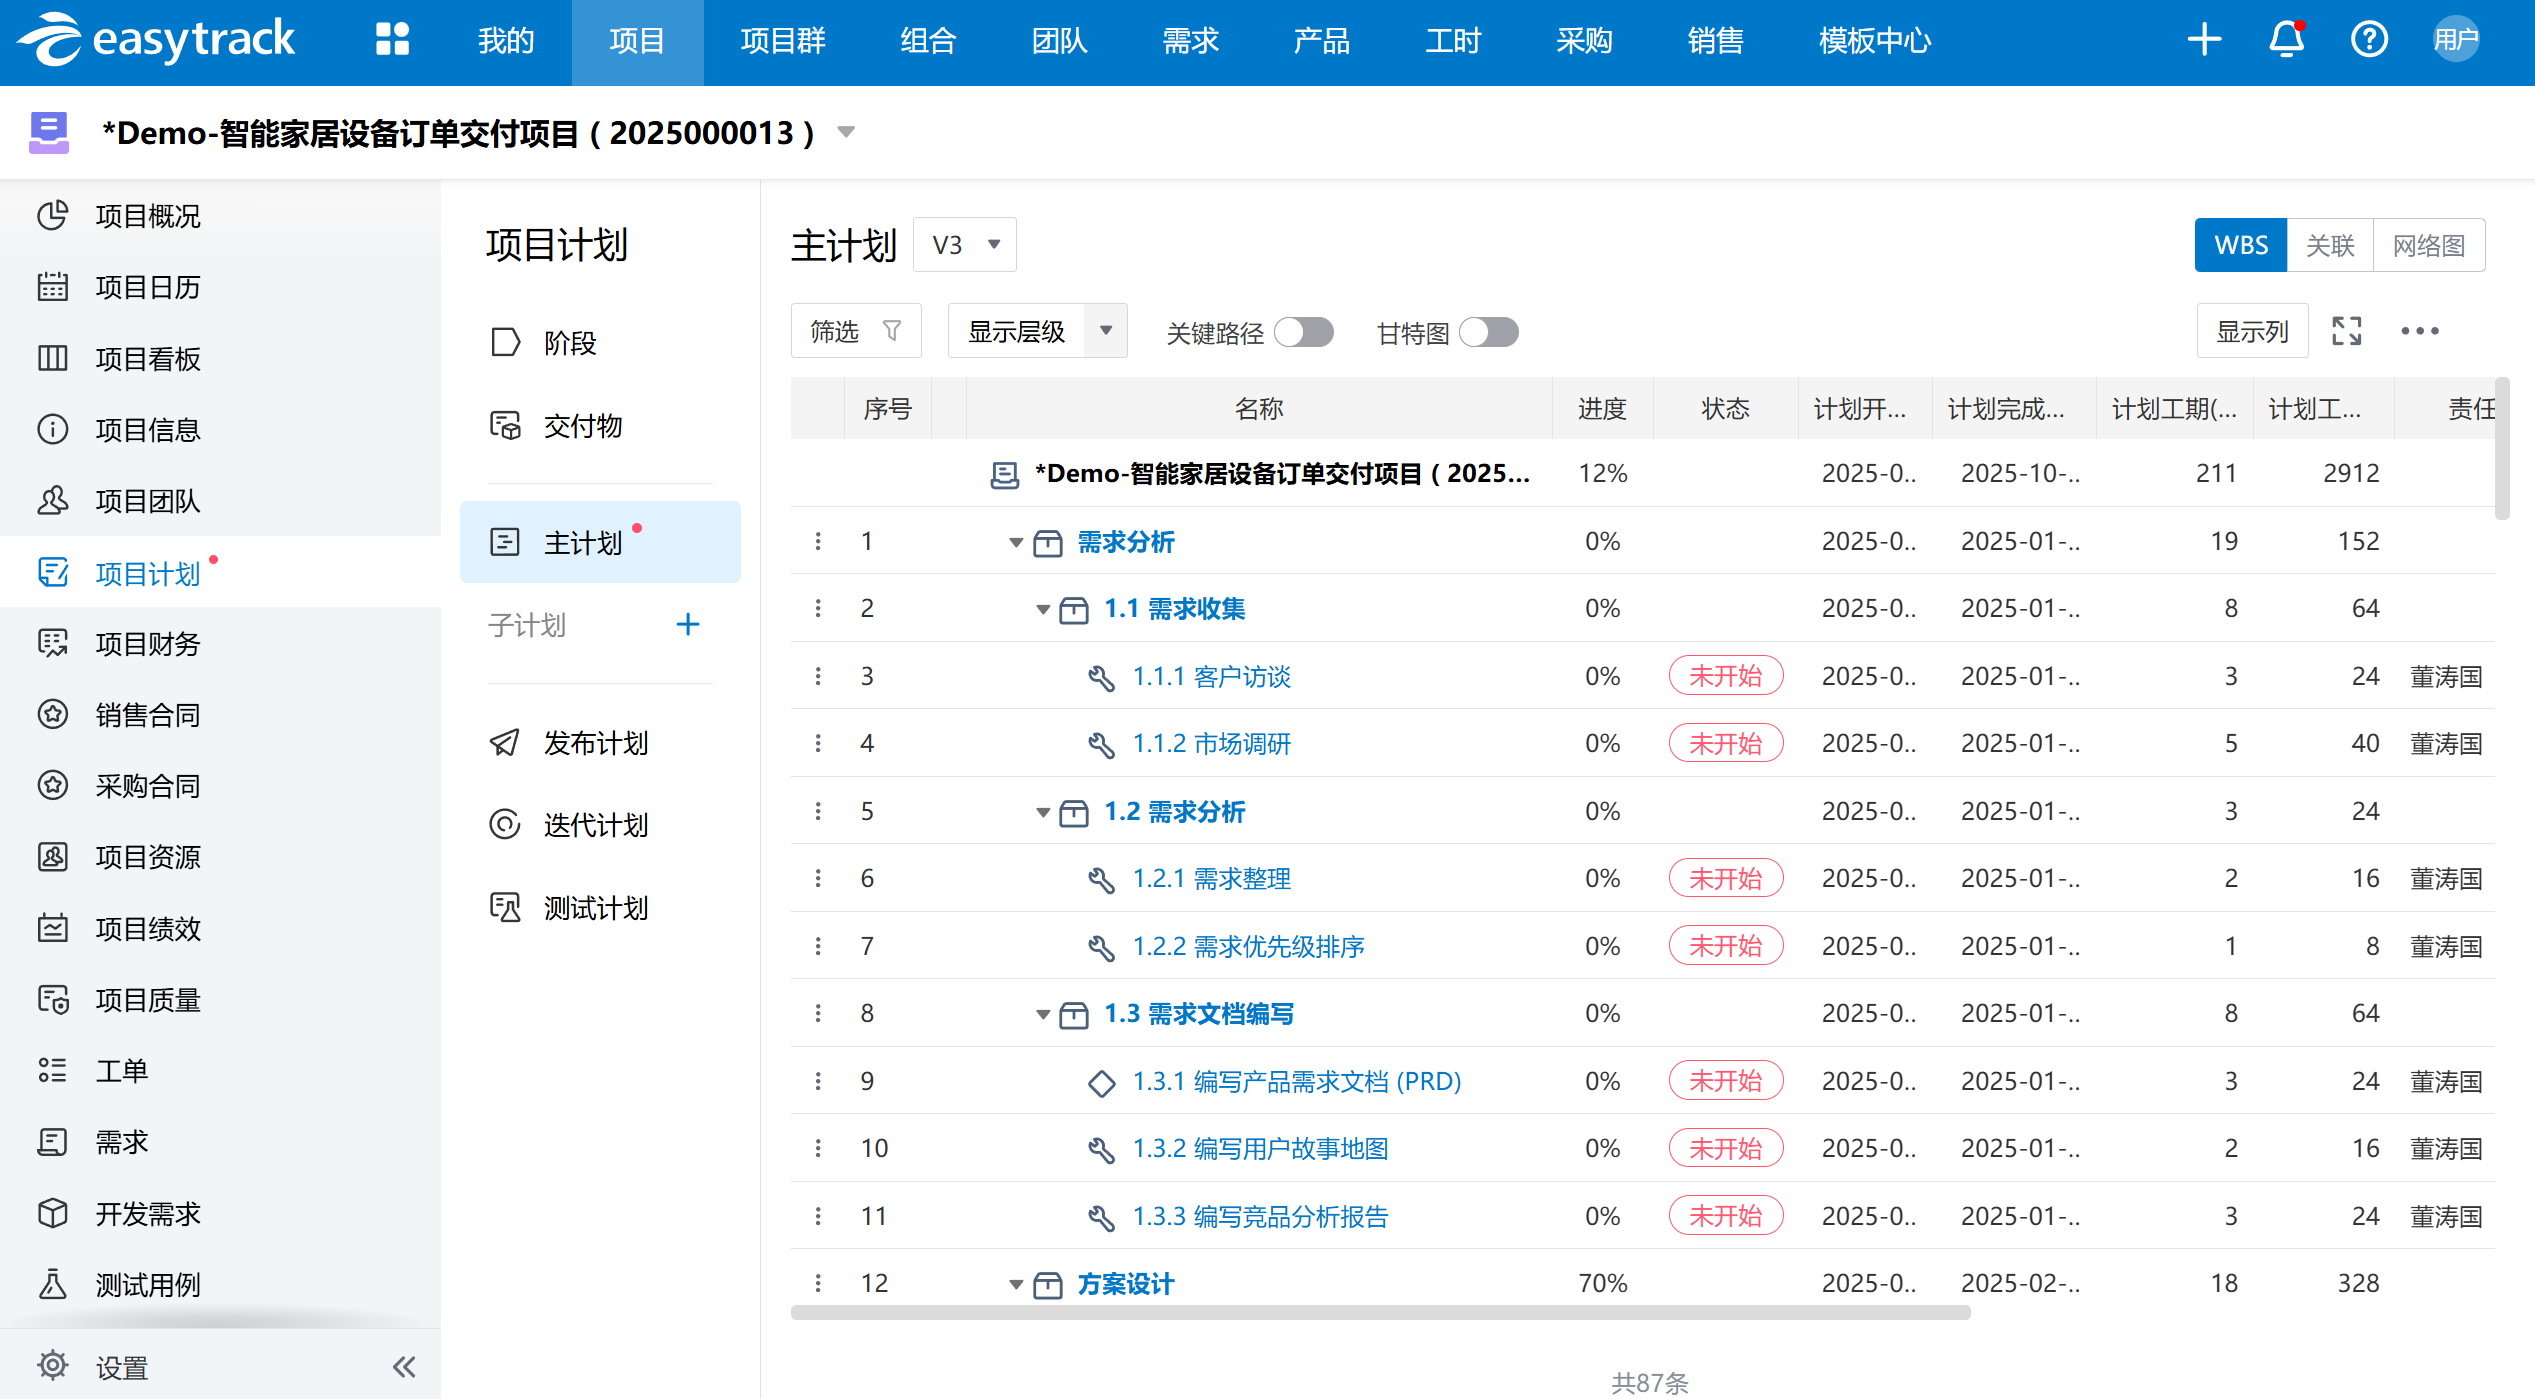Add a sub-plan with plus icon
Screen dimensions: 2535x1399
687,625
